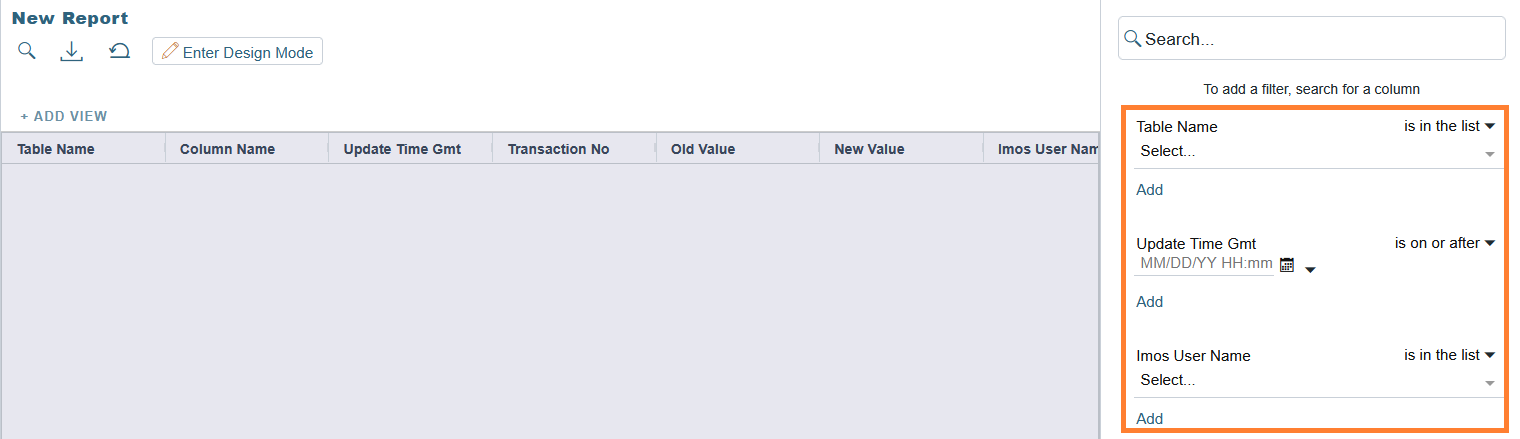
Task: Click Add under Update Time Gmt filter
Action: tap(1149, 302)
